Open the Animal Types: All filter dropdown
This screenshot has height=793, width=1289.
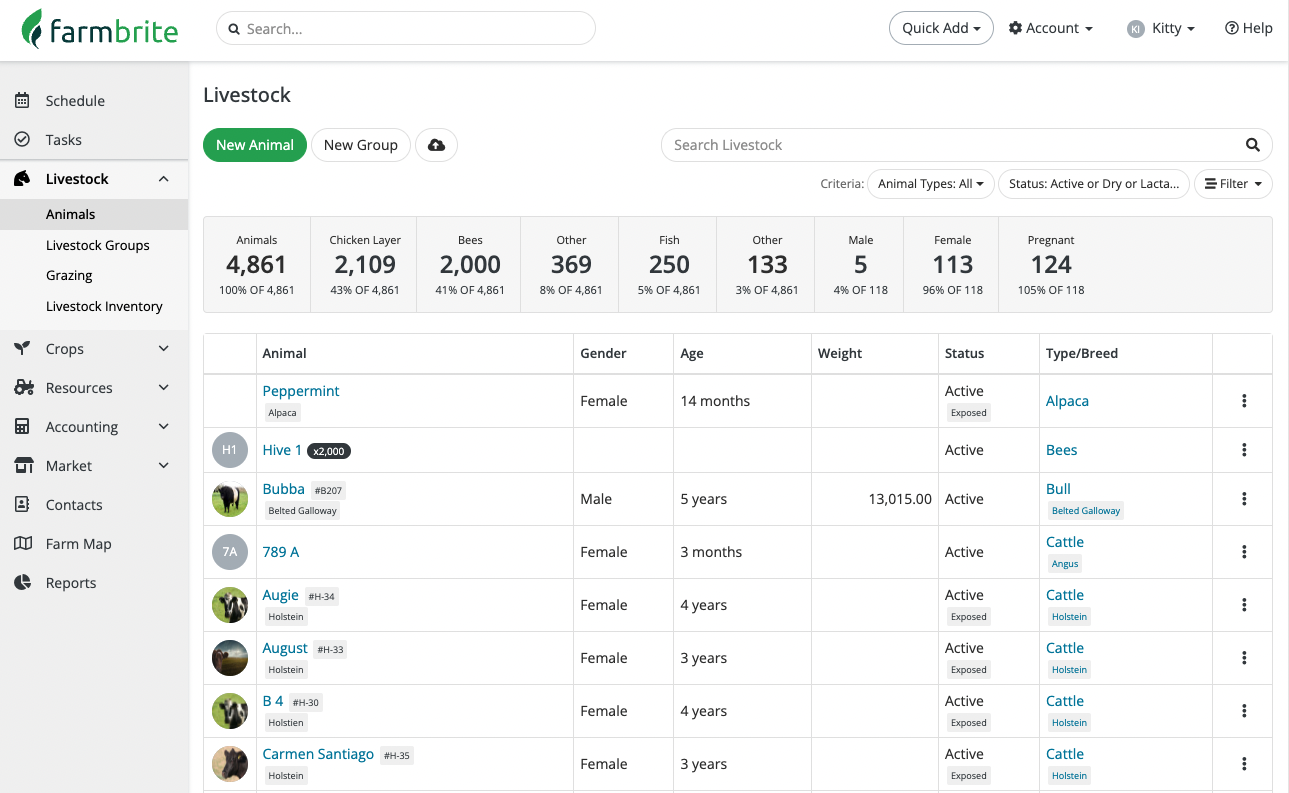click(x=930, y=183)
